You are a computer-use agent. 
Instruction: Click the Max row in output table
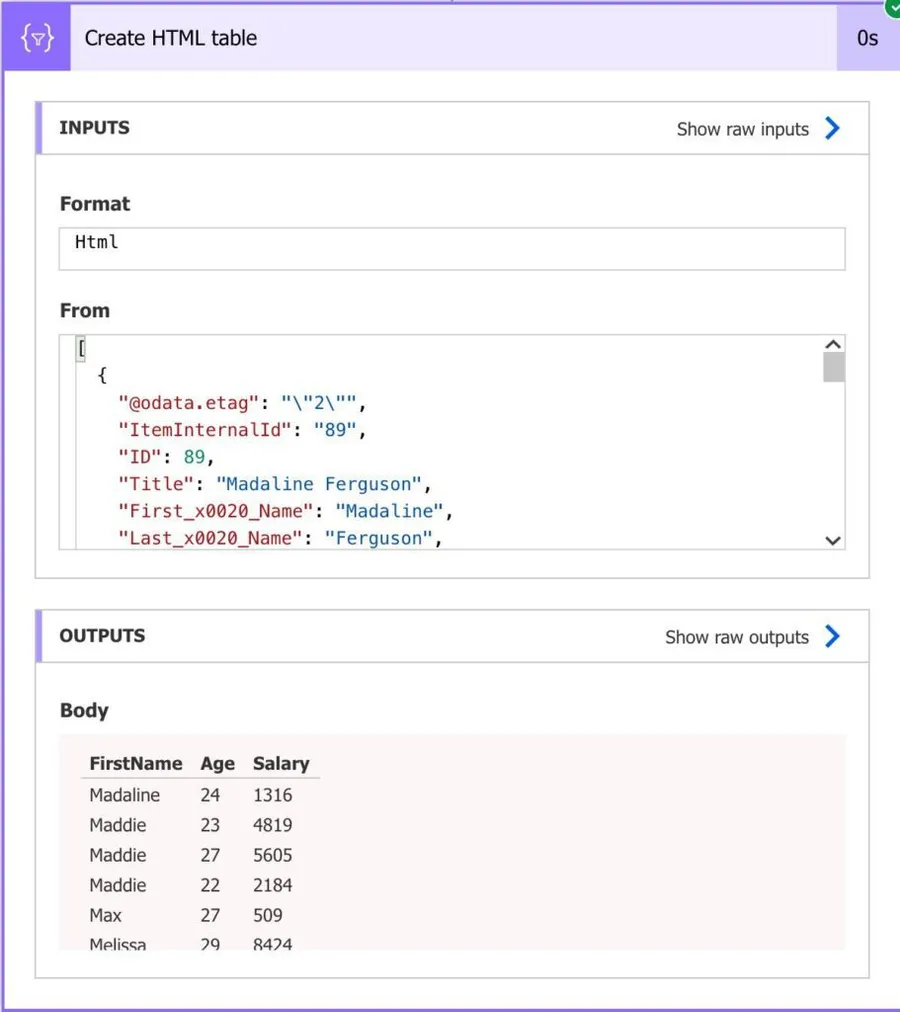(105, 915)
